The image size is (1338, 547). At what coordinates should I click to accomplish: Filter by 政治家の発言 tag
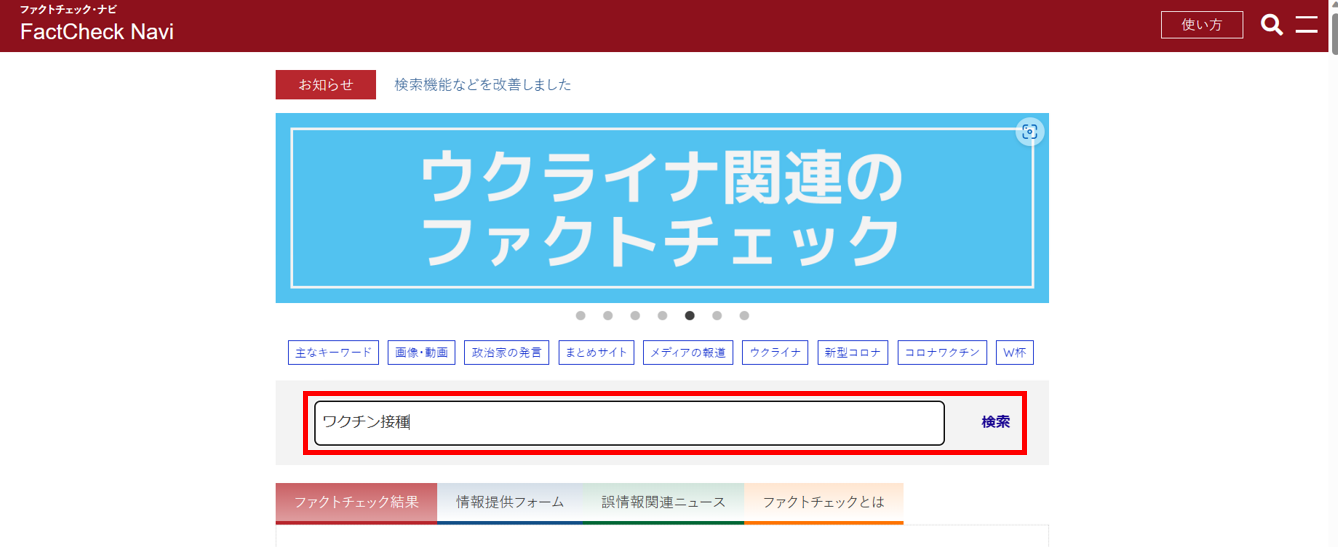point(507,353)
